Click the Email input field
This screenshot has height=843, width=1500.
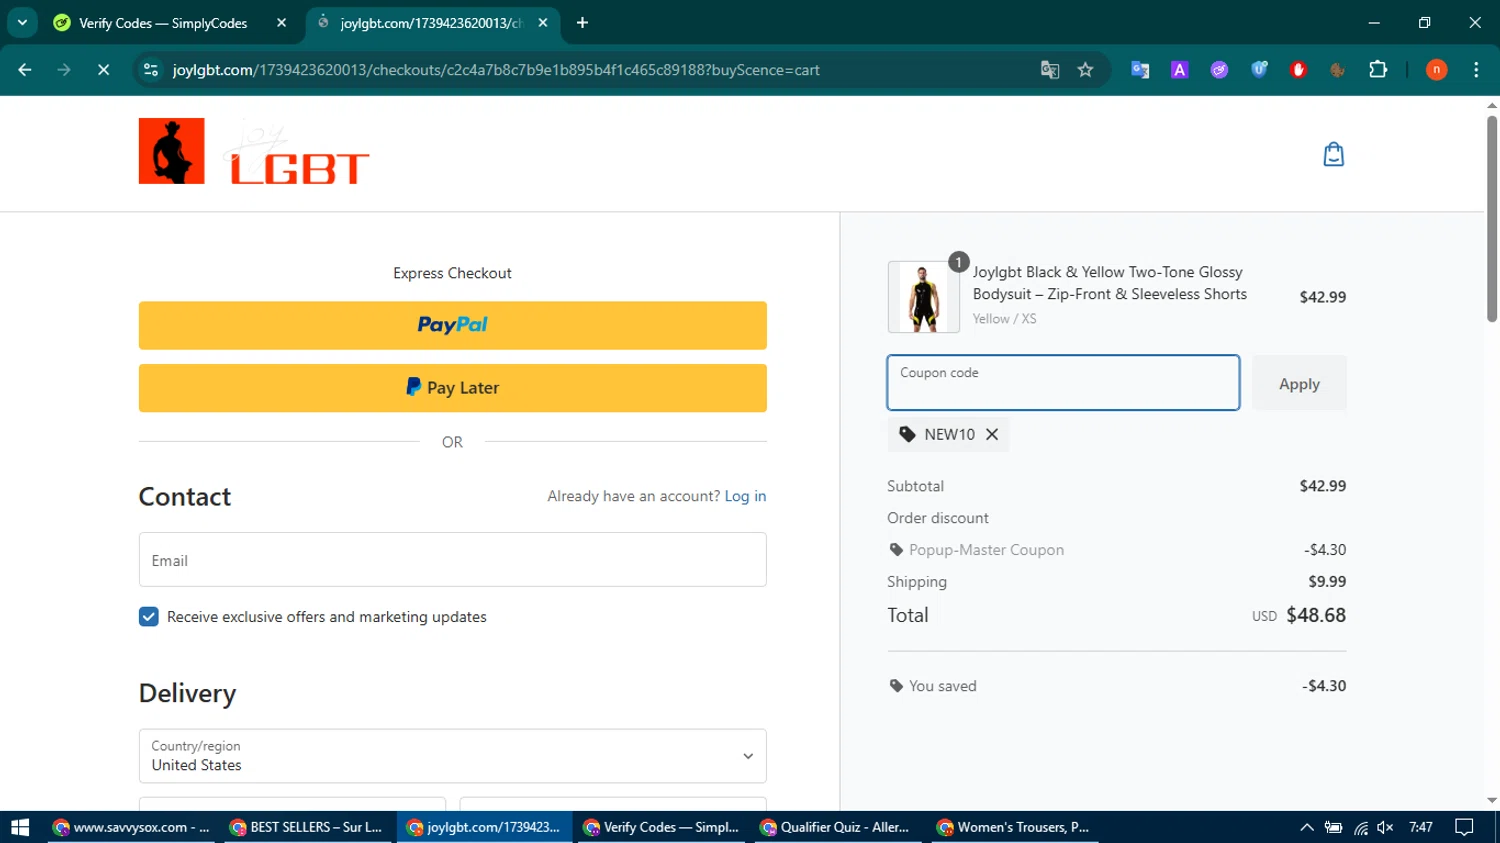(x=452, y=560)
